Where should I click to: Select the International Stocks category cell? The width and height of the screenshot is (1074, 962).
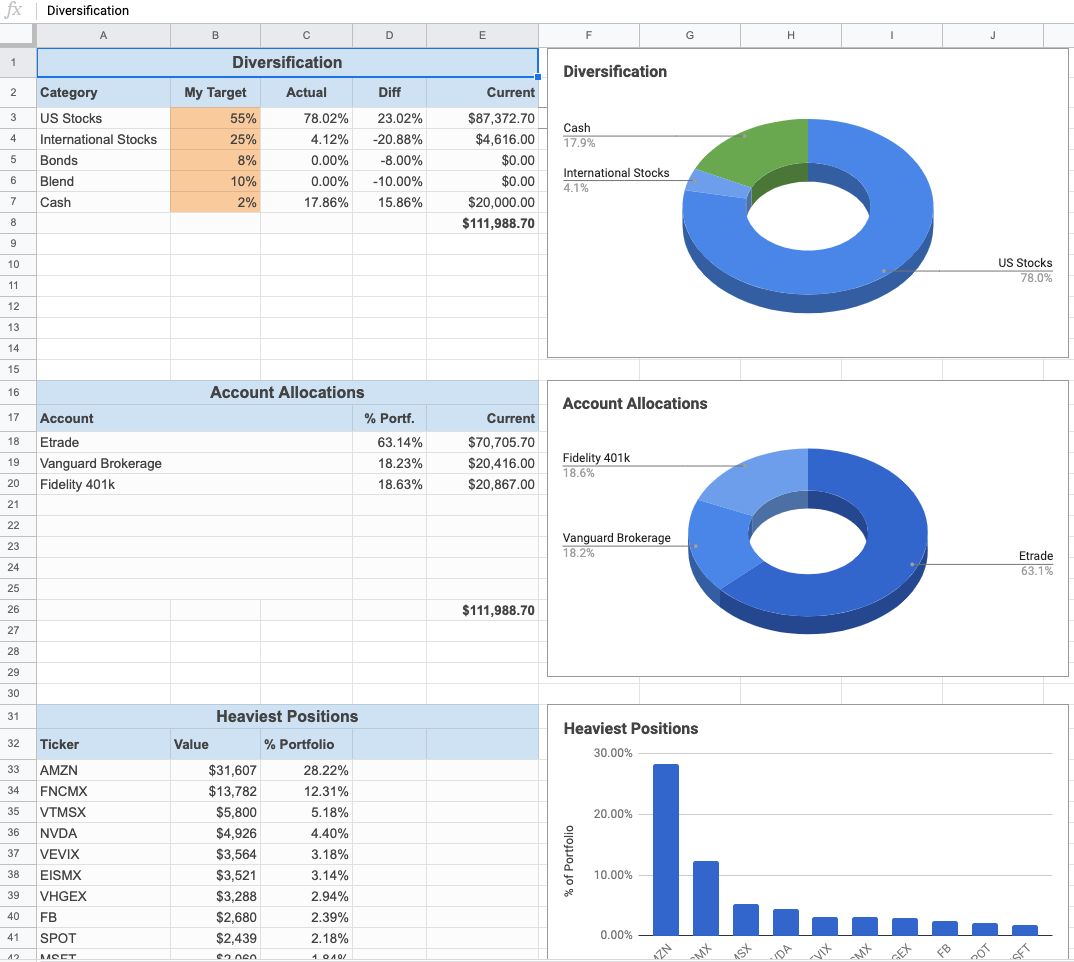coord(103,139)
